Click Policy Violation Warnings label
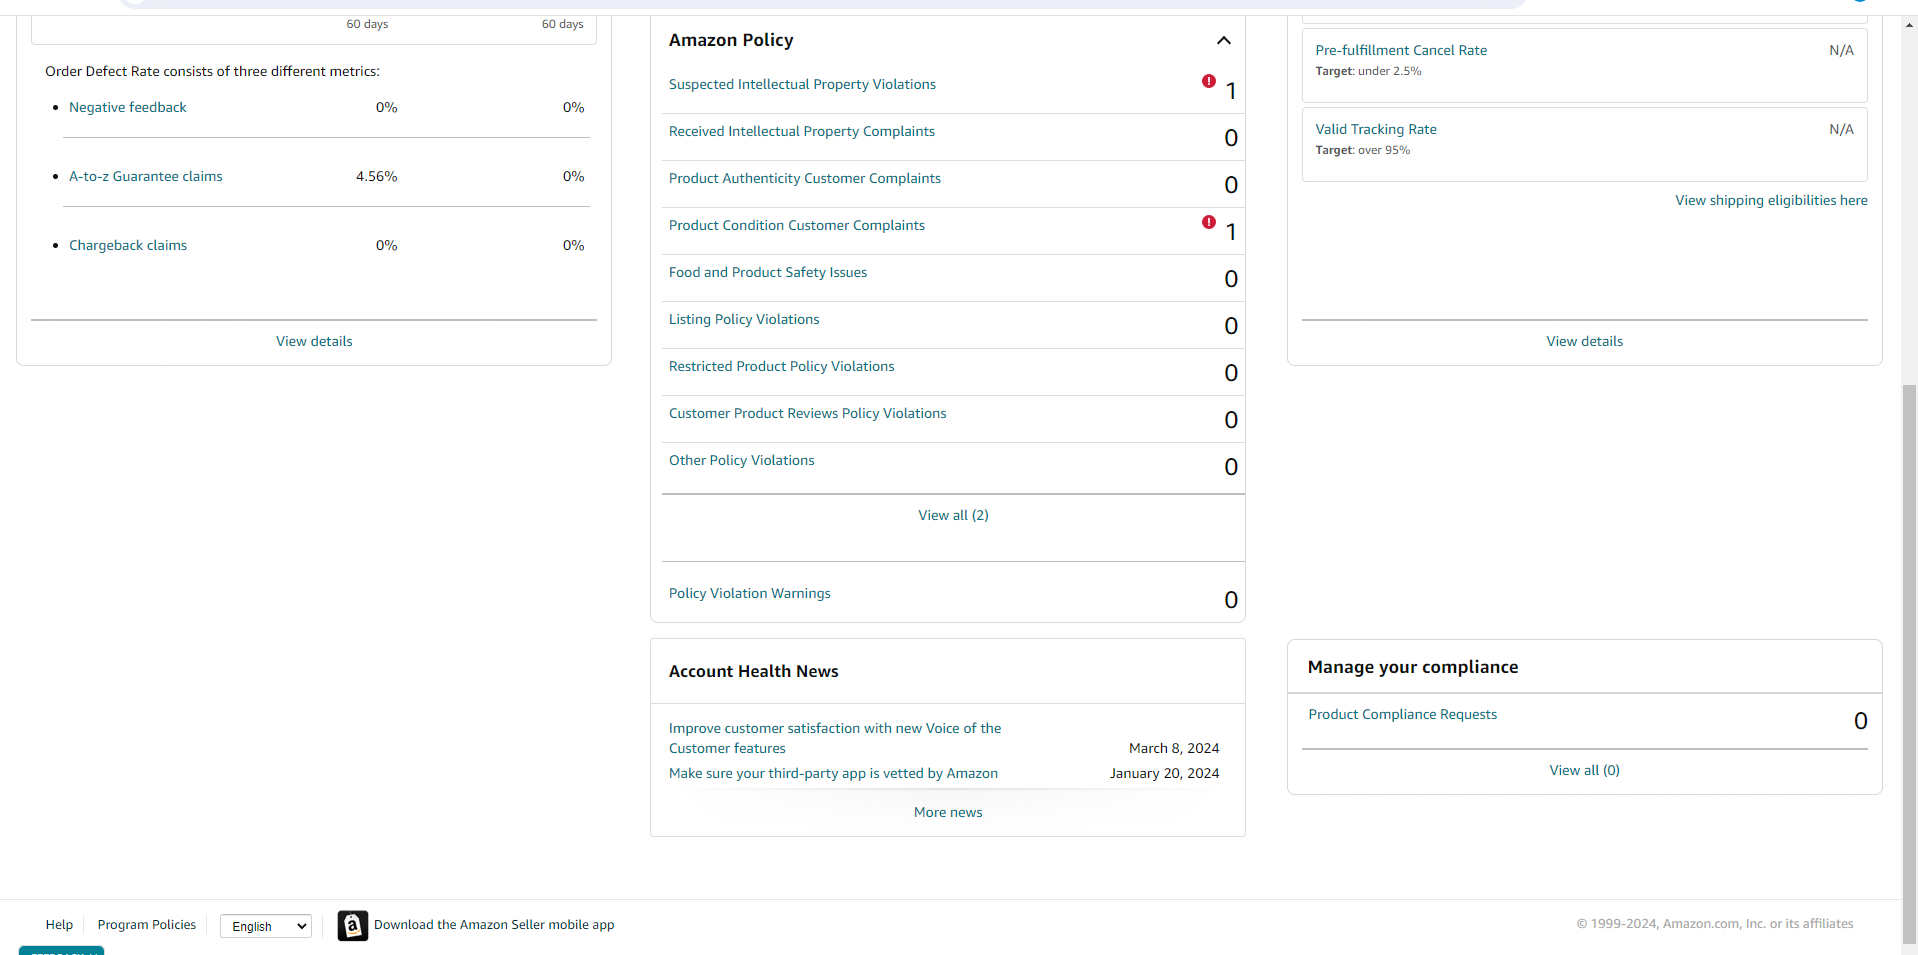 [749, 593]
